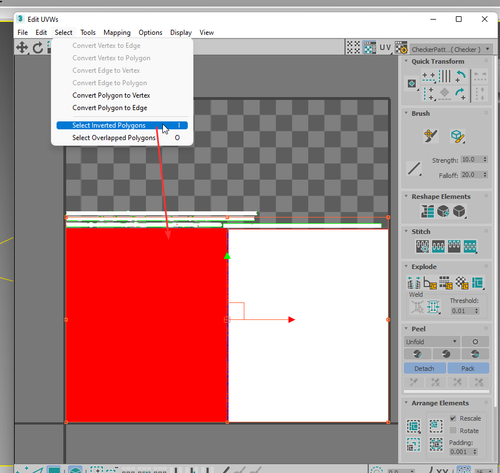500x473 pixels.
Task: Enable the Rescale checkbox
Action: tap(453, 418)
